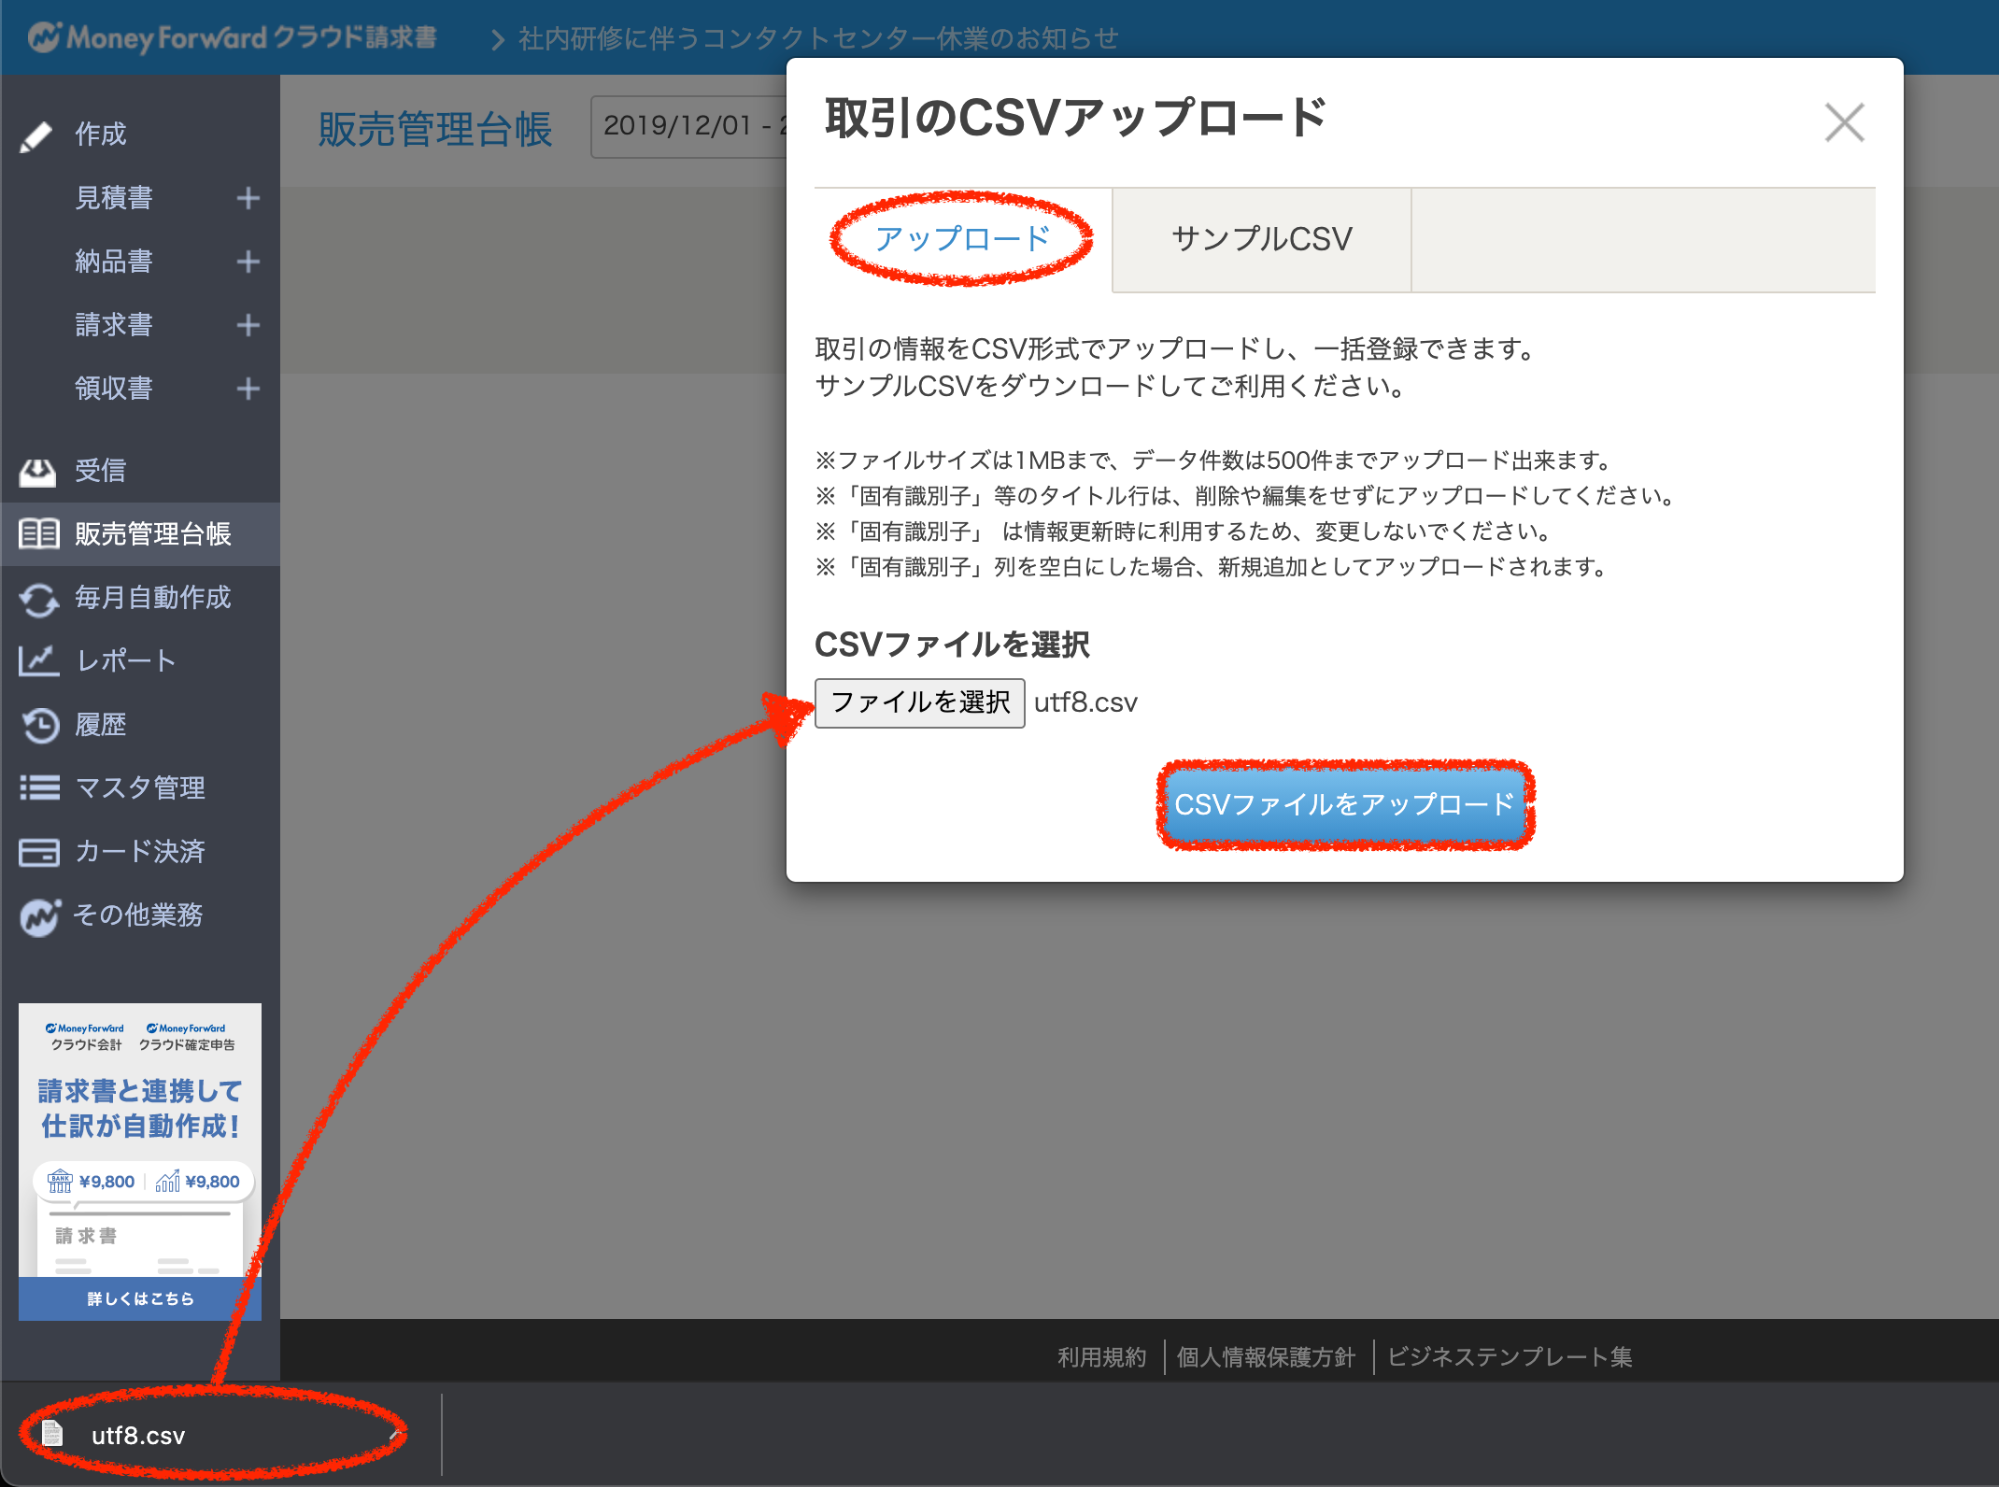Expand the plus next to 見積書
Screen dimensions: 1999x1488
pyautogui.click(x=248, y=198)
